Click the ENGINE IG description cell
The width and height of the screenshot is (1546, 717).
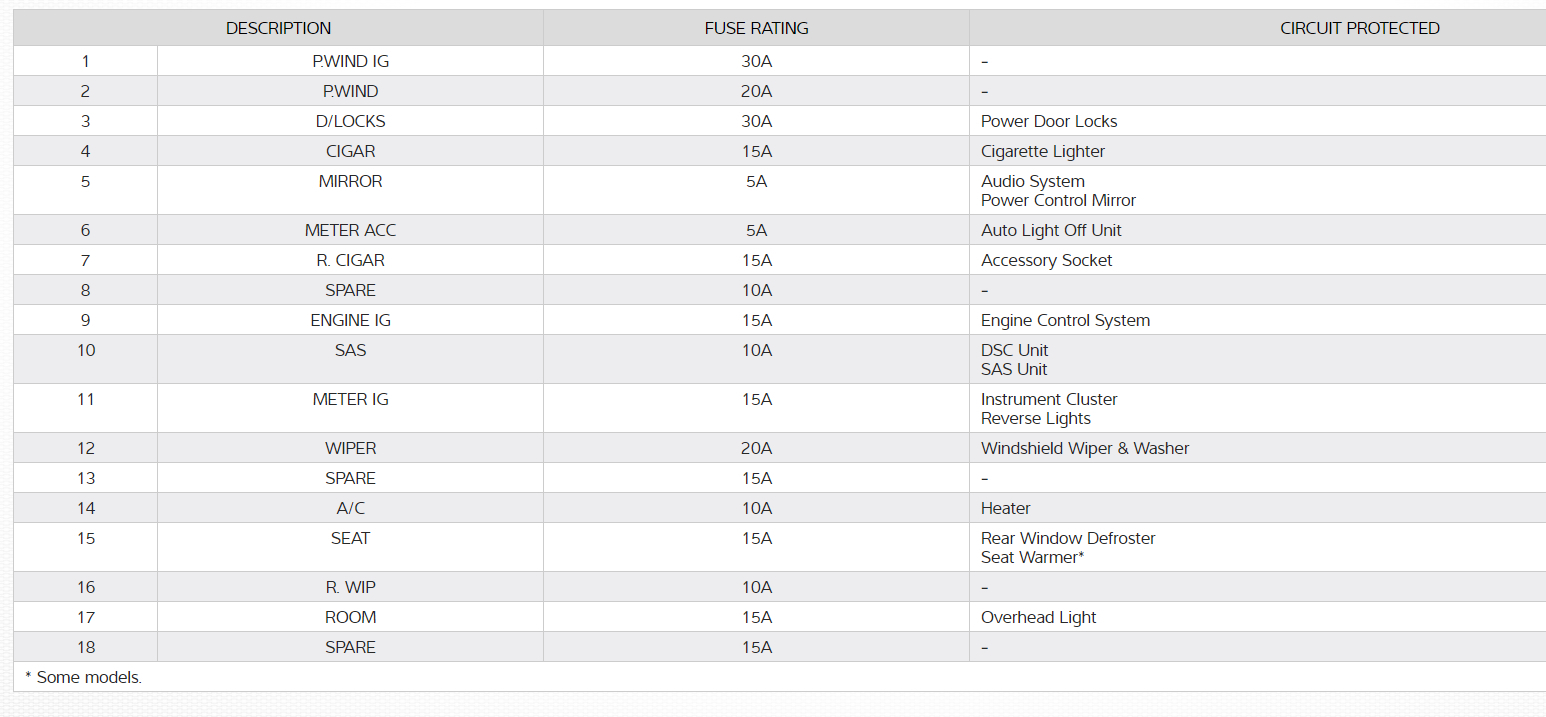(x=350, y=320)
